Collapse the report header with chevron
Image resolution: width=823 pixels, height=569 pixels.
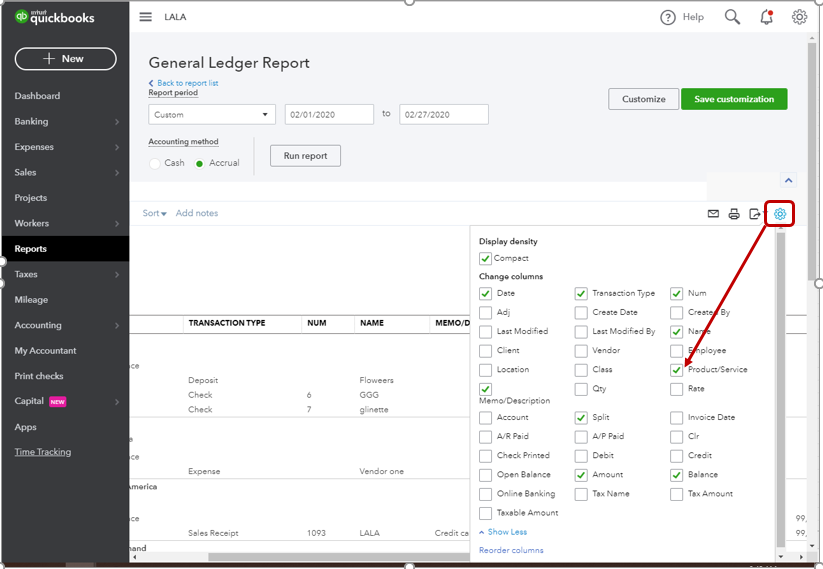[x=788, y=180]
